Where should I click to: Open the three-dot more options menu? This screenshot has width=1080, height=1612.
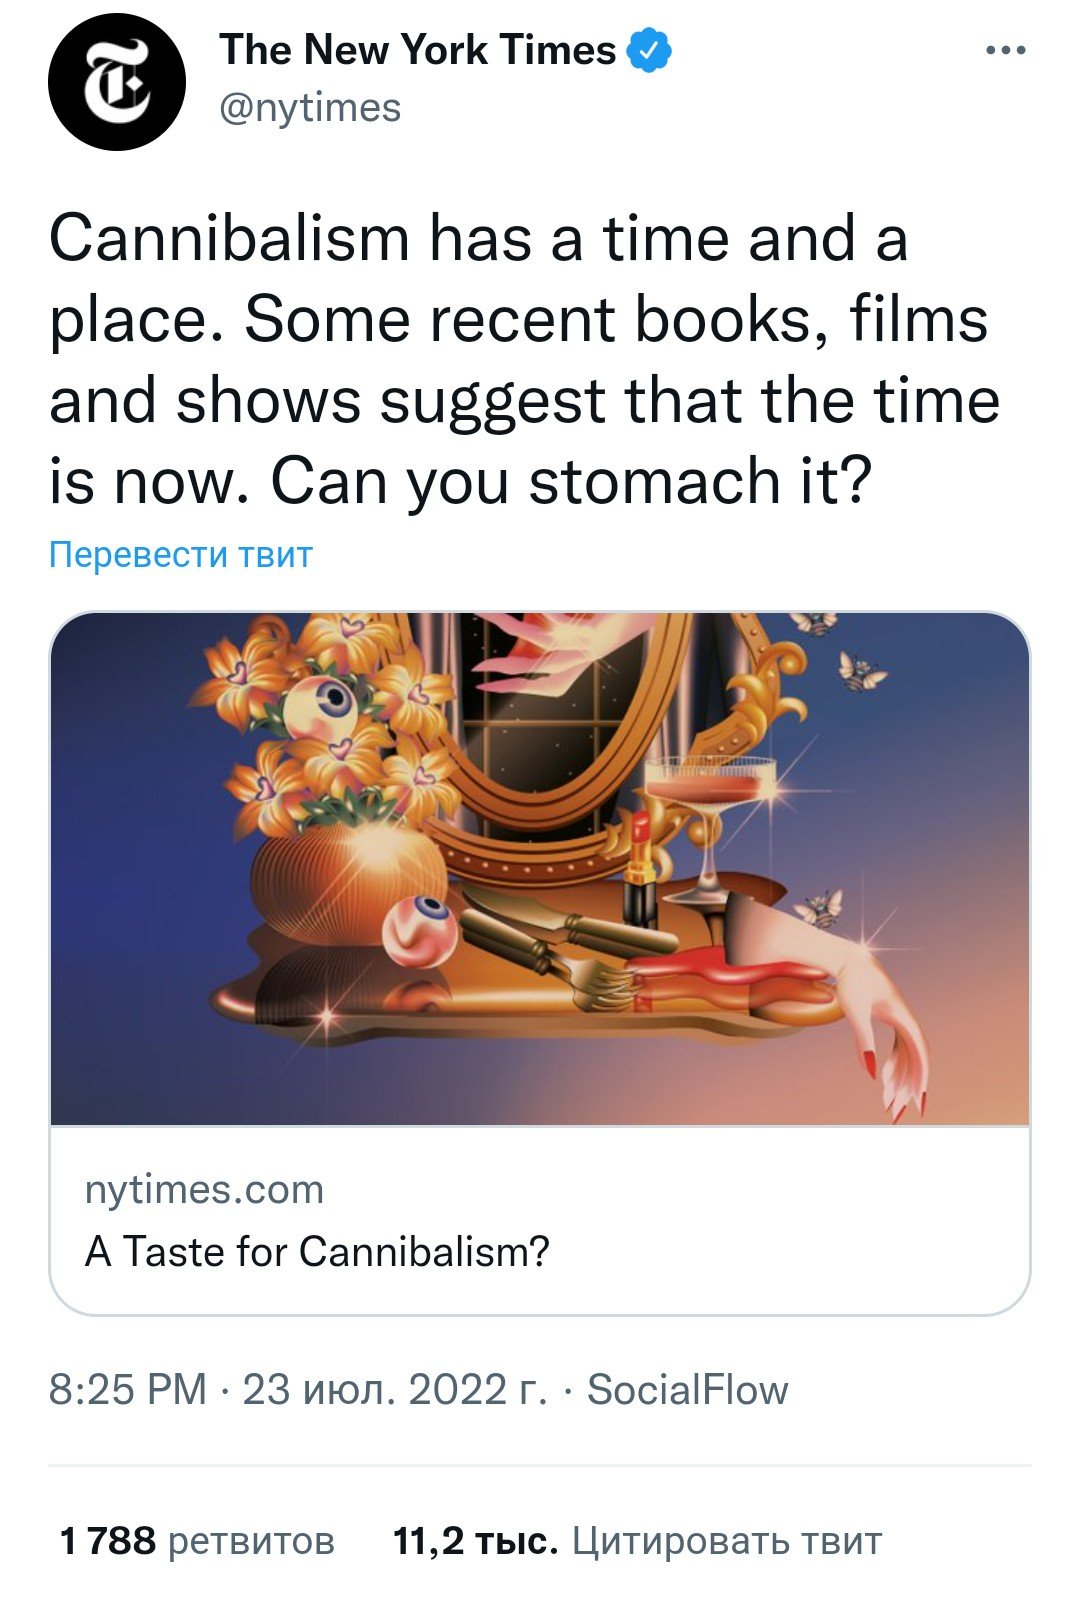pyautogui.click(x=1005, y=50)
